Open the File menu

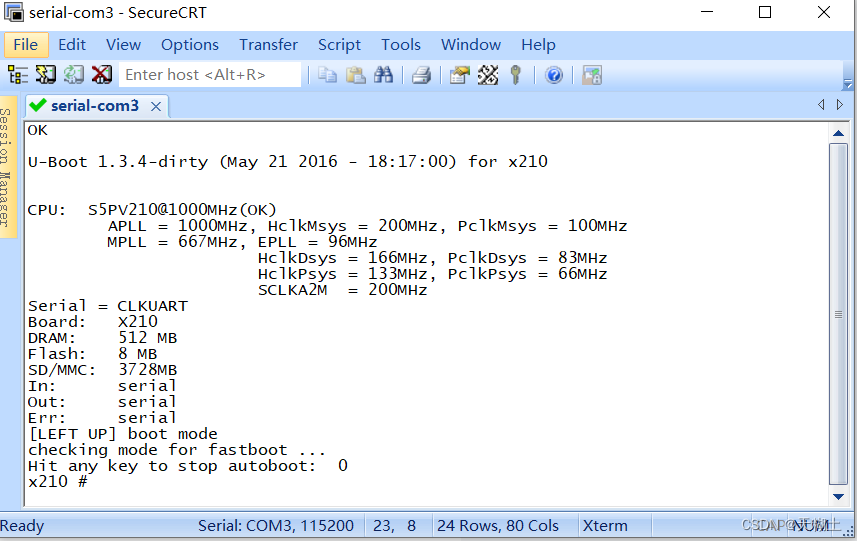tap(26, 44)
